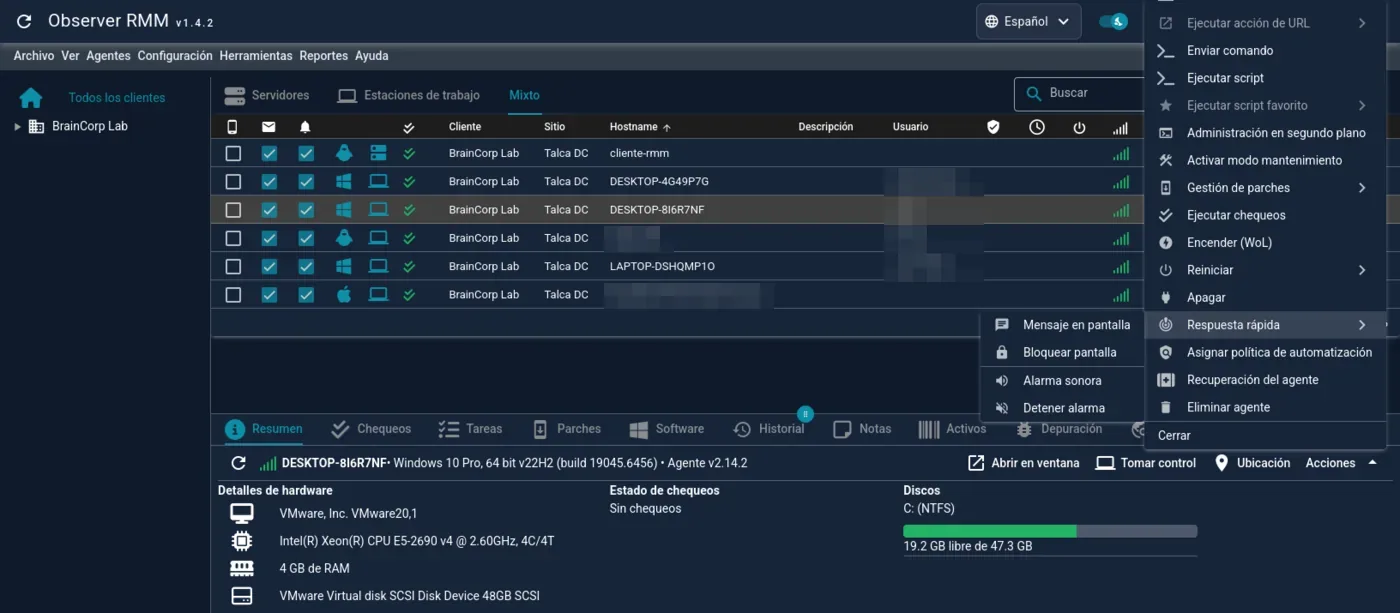The image size is (1400, 613).
Task: Expand the Ejecutar script favorito submenu arrow
Action: click(1362, 105)
